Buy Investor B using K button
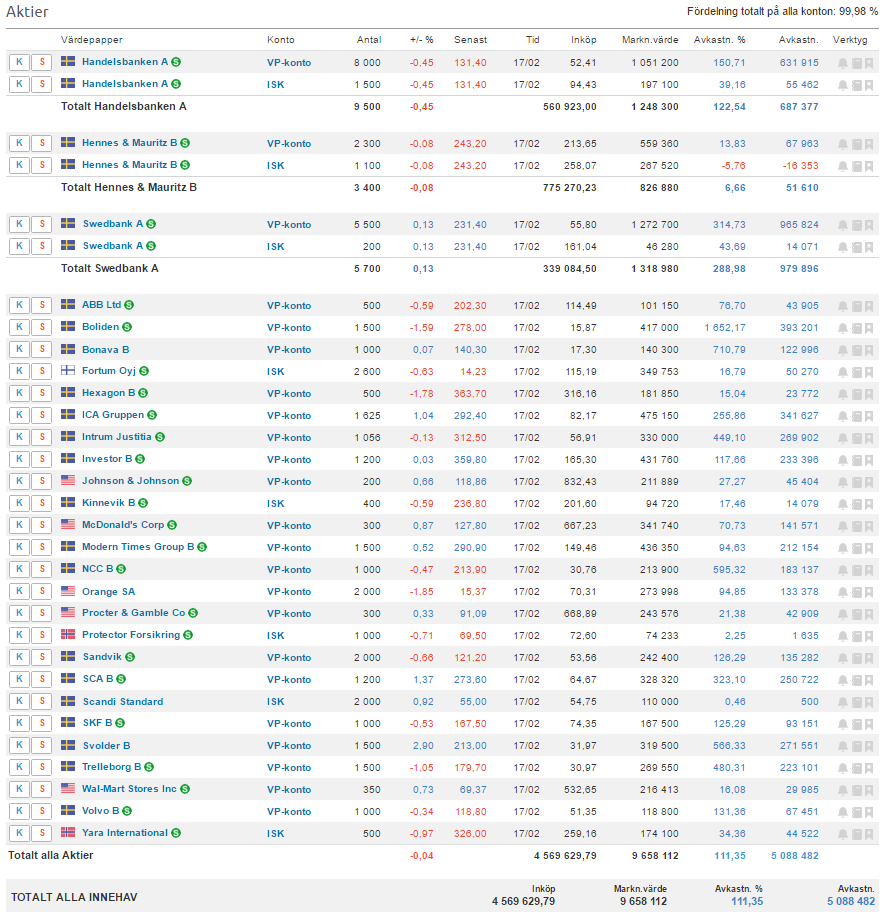Screen dimensions: 891x914 click(19, 459)
